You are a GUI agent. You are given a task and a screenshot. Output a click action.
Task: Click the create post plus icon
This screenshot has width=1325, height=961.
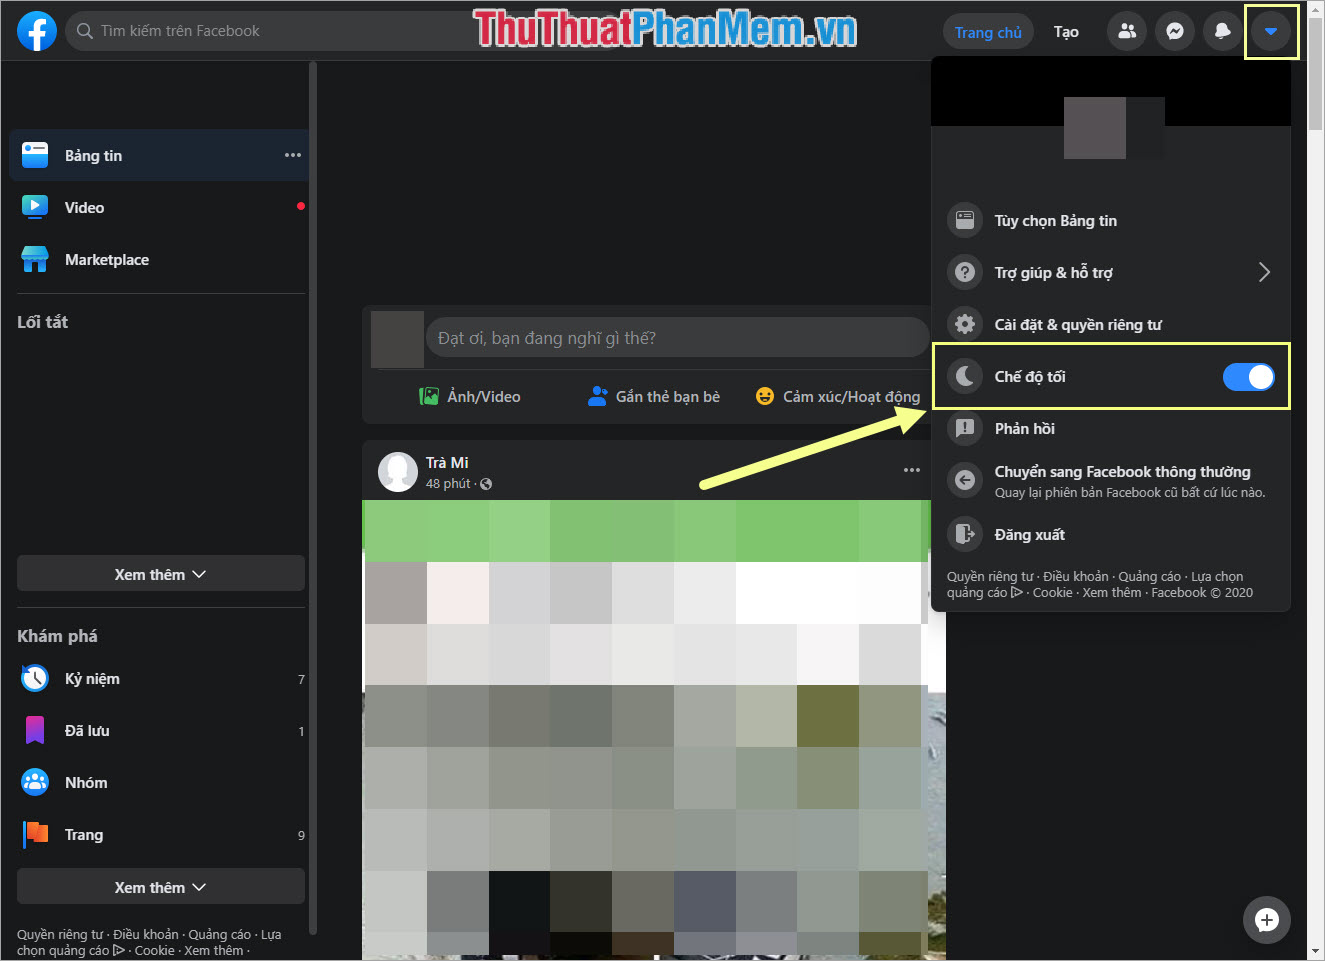(x=1266, y=920)
